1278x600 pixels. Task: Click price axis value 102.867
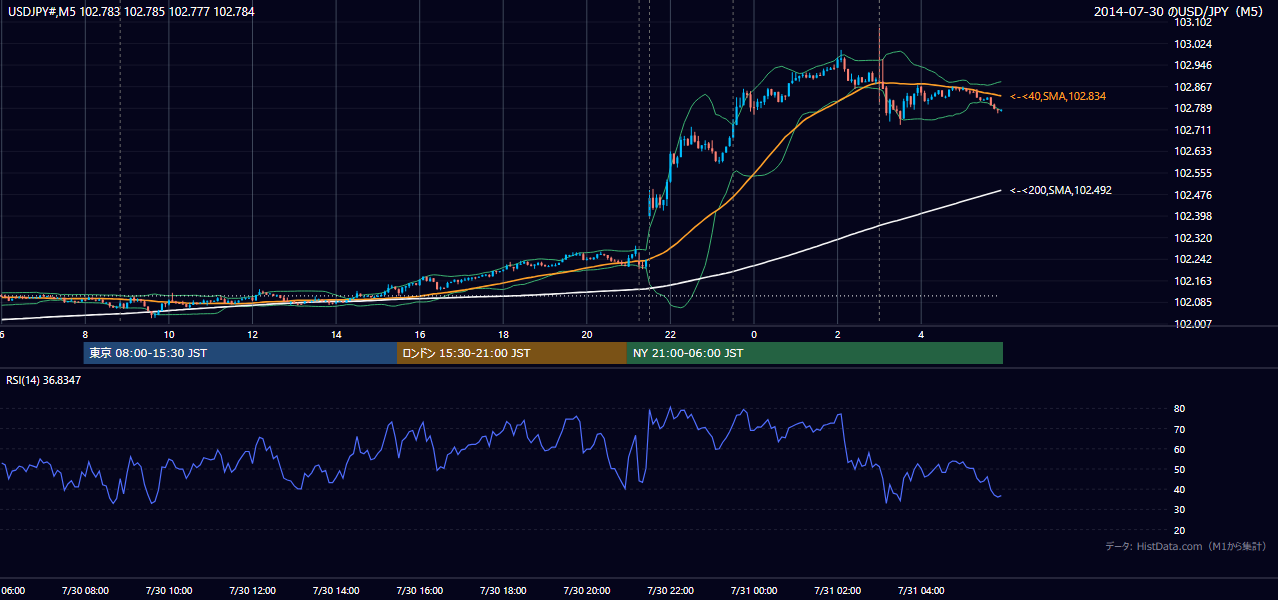1192,87
